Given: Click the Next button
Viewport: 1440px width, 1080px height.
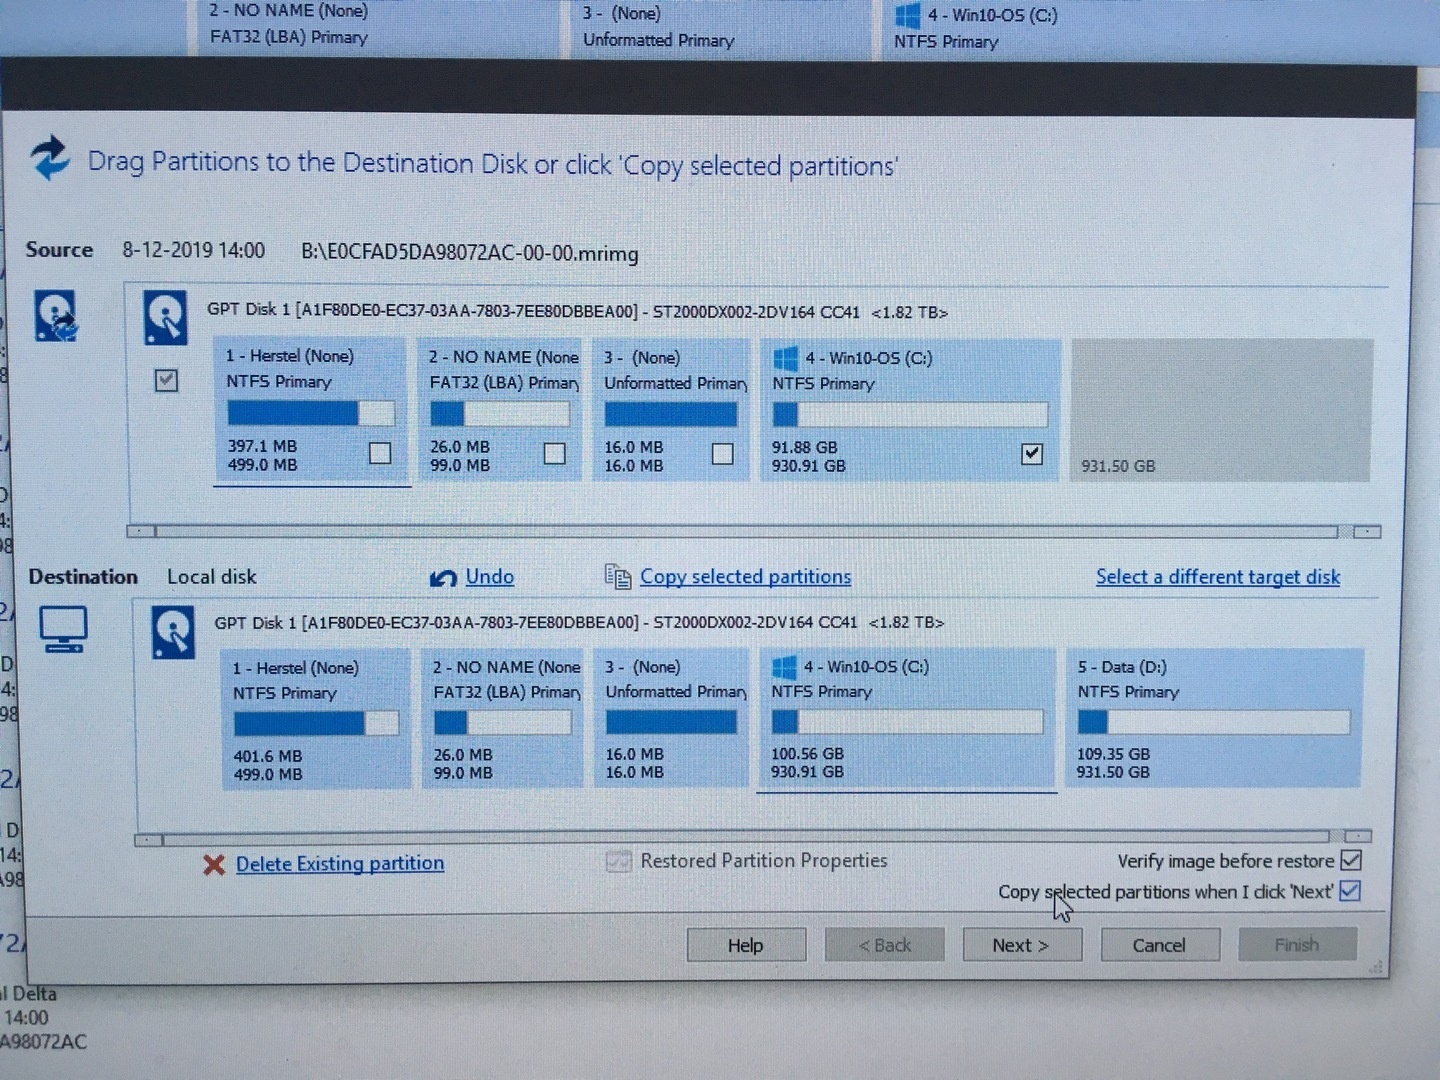Looking at the screenshot, I should pos(1022,945).
